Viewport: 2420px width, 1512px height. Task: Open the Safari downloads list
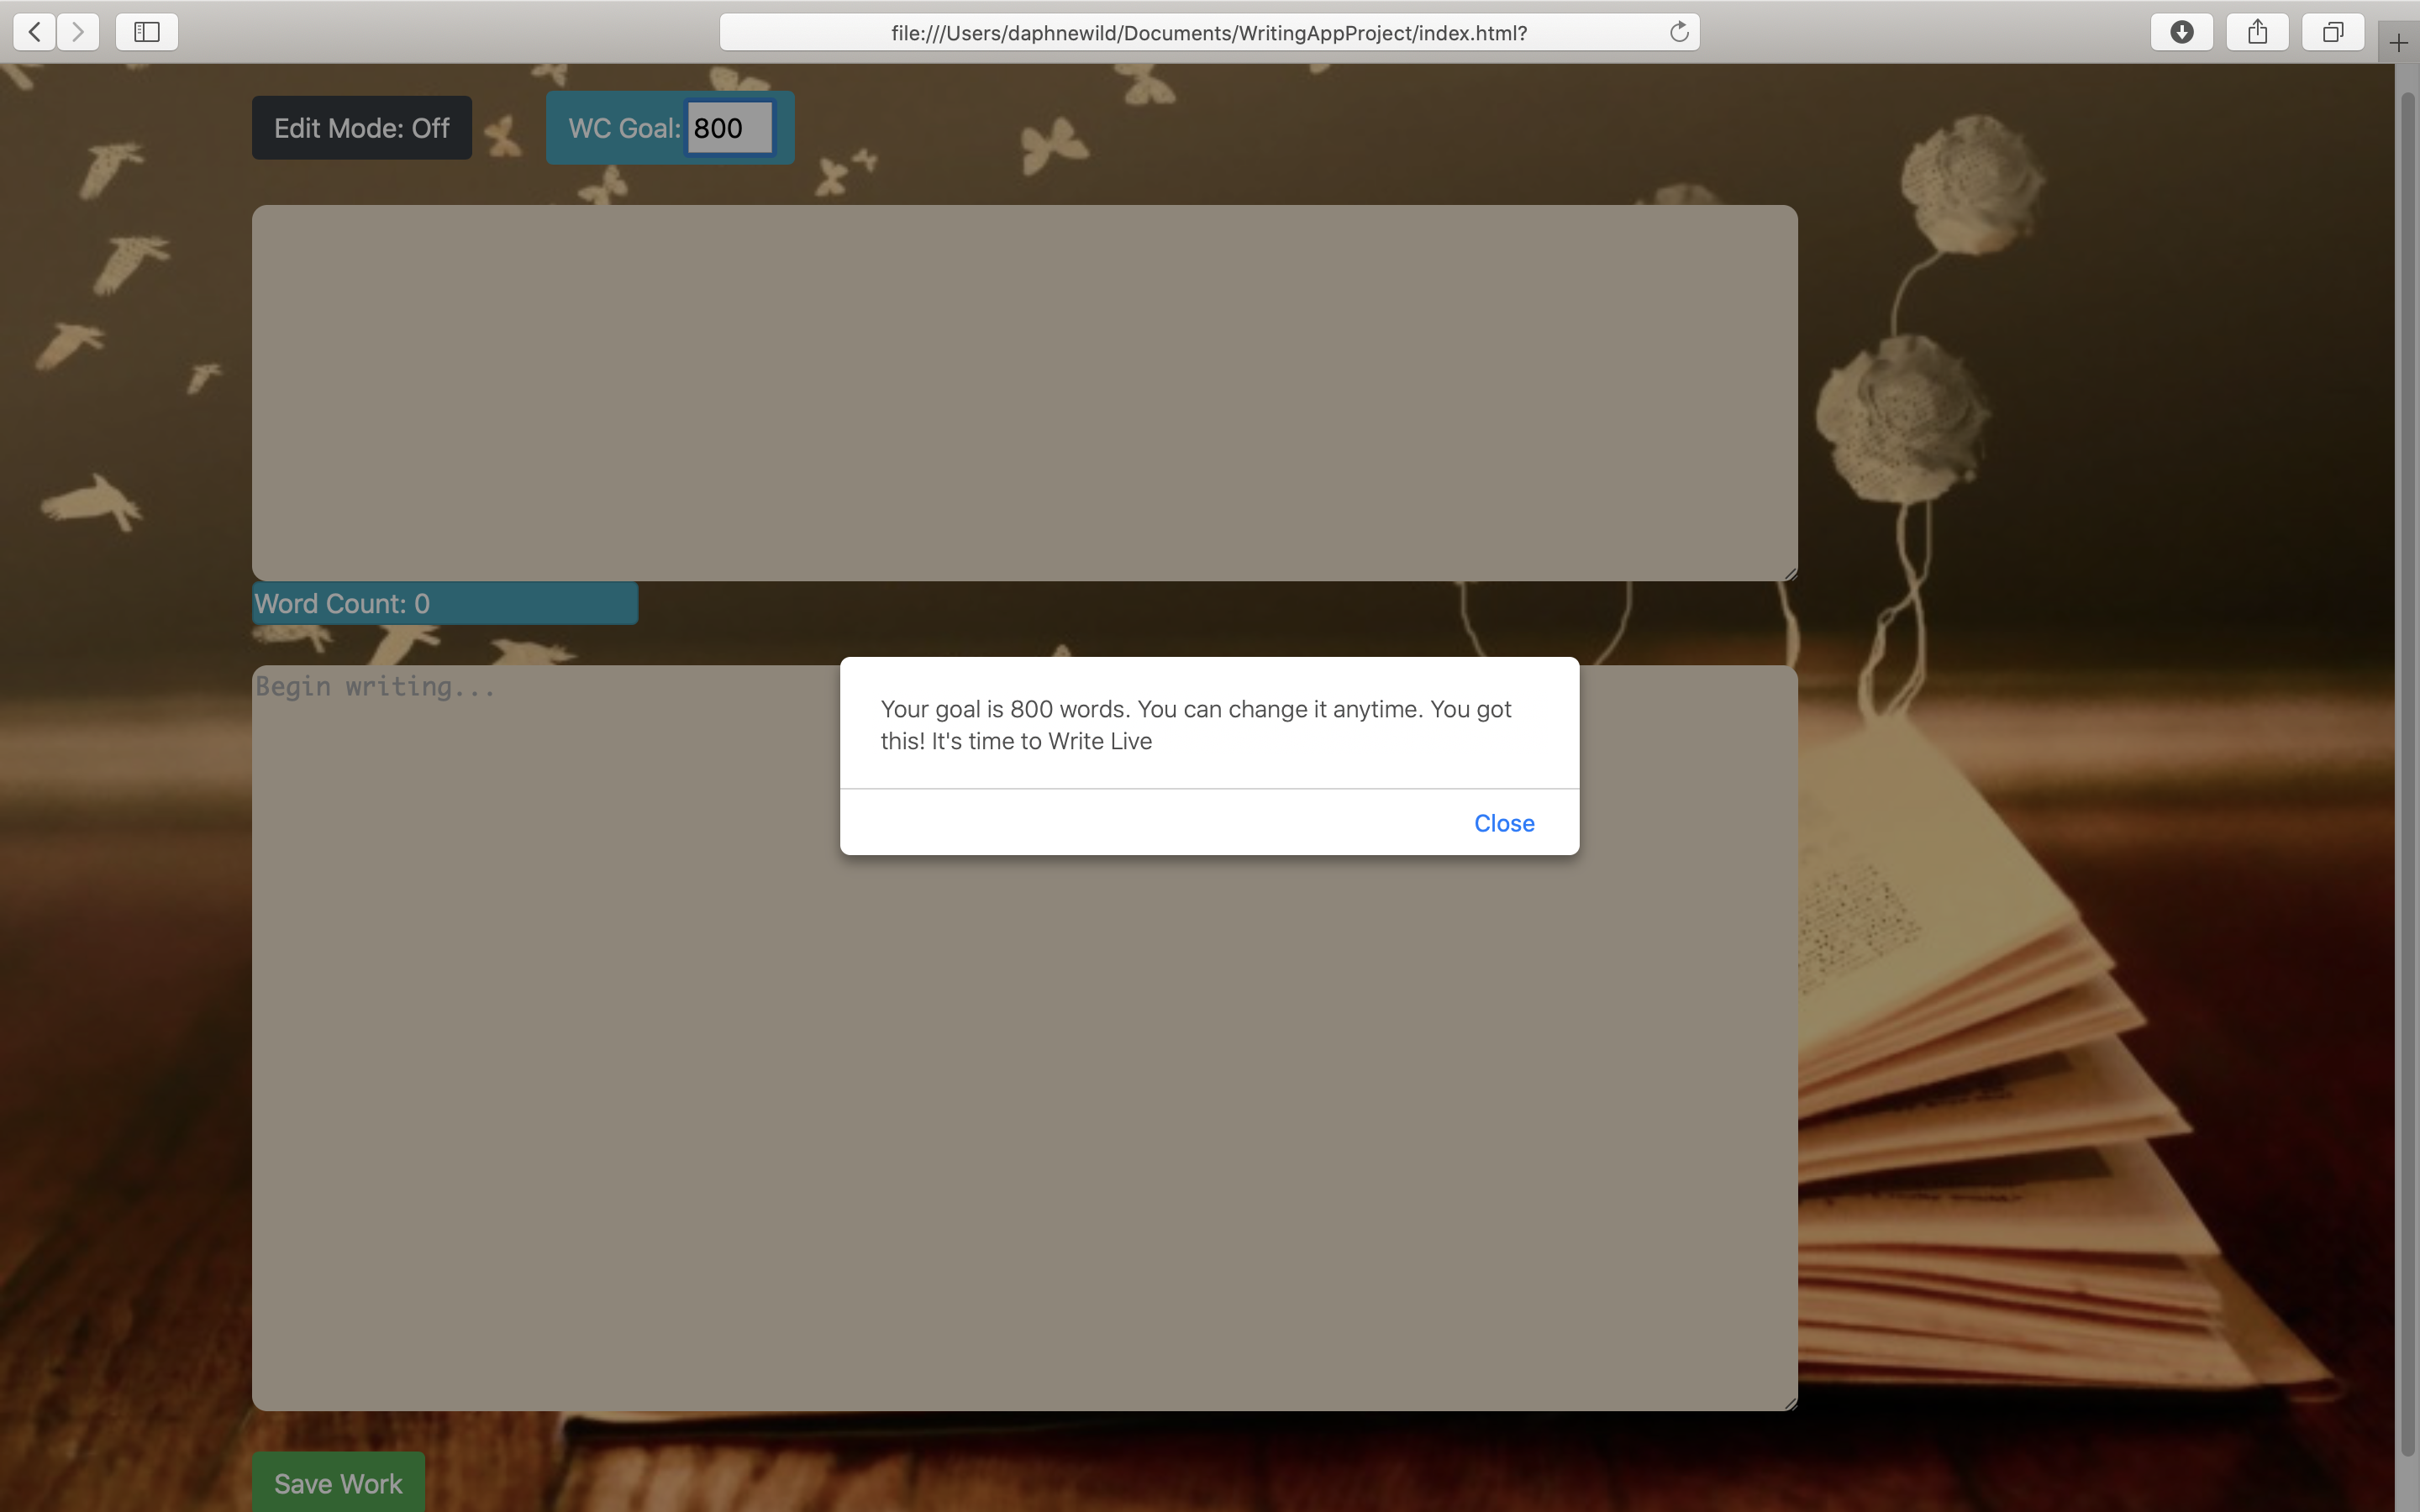pos(2181,32)
